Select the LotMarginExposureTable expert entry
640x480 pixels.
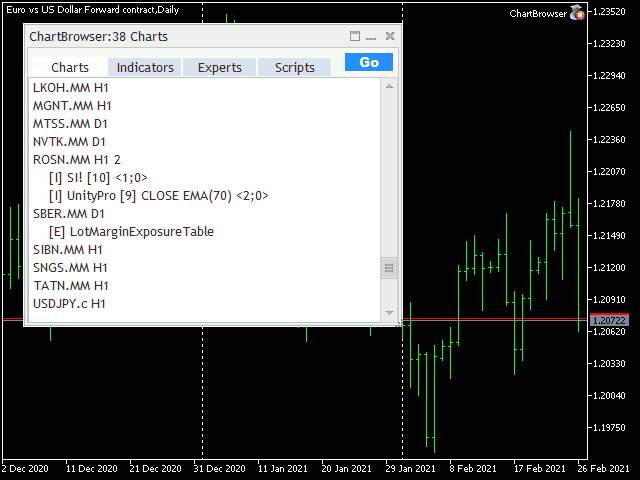tap(205, 231)
